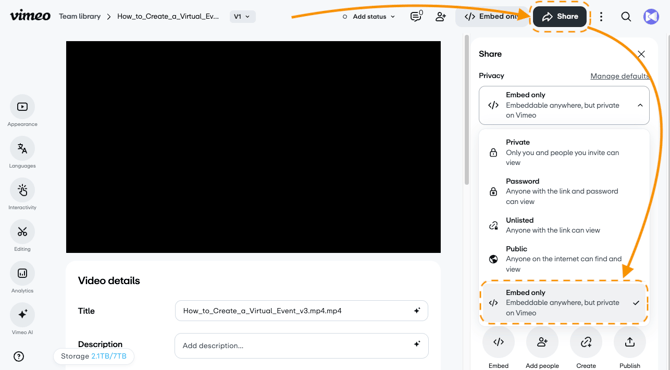This screenshot has height=370, width=670.
Task: Open the V1 version dropdown
Action: pyautogui.click(x=242, y=17)
